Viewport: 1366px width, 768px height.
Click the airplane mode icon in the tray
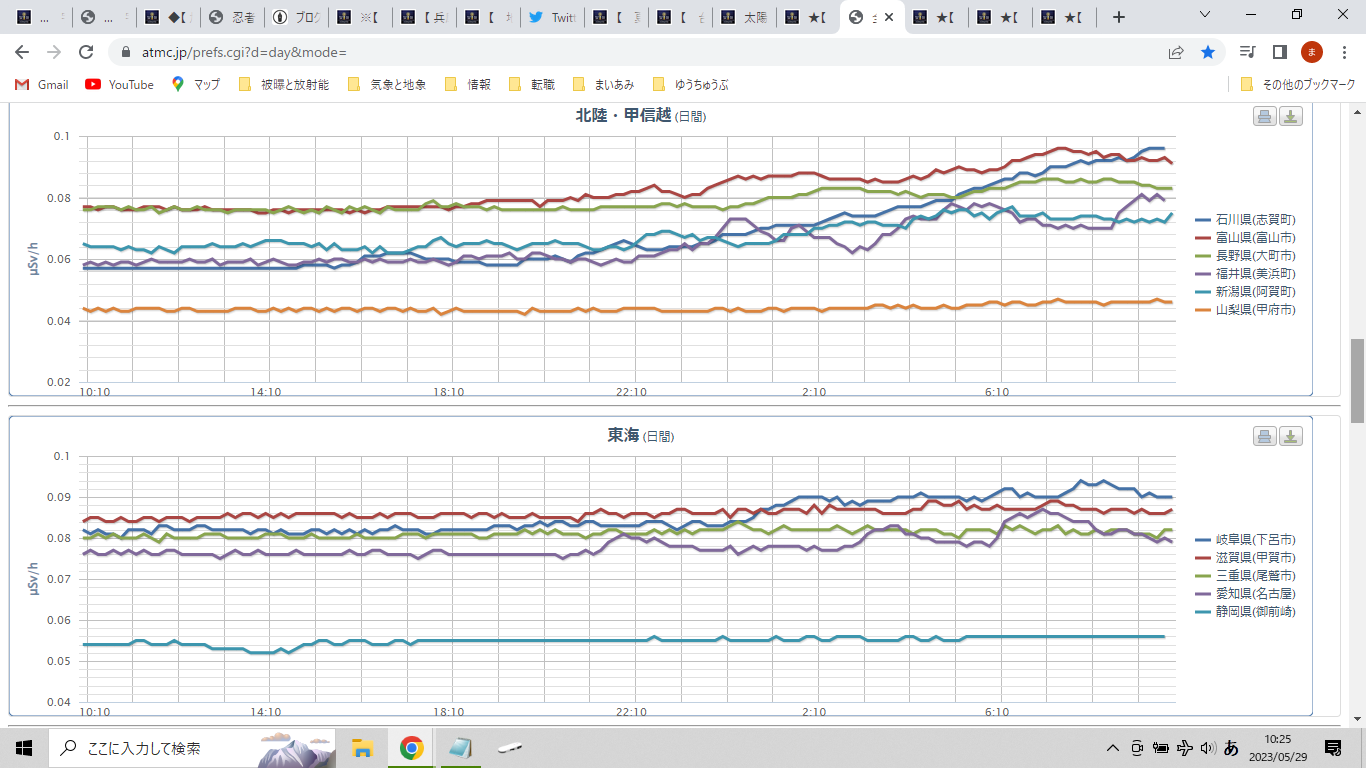(x=1185, y=747)
